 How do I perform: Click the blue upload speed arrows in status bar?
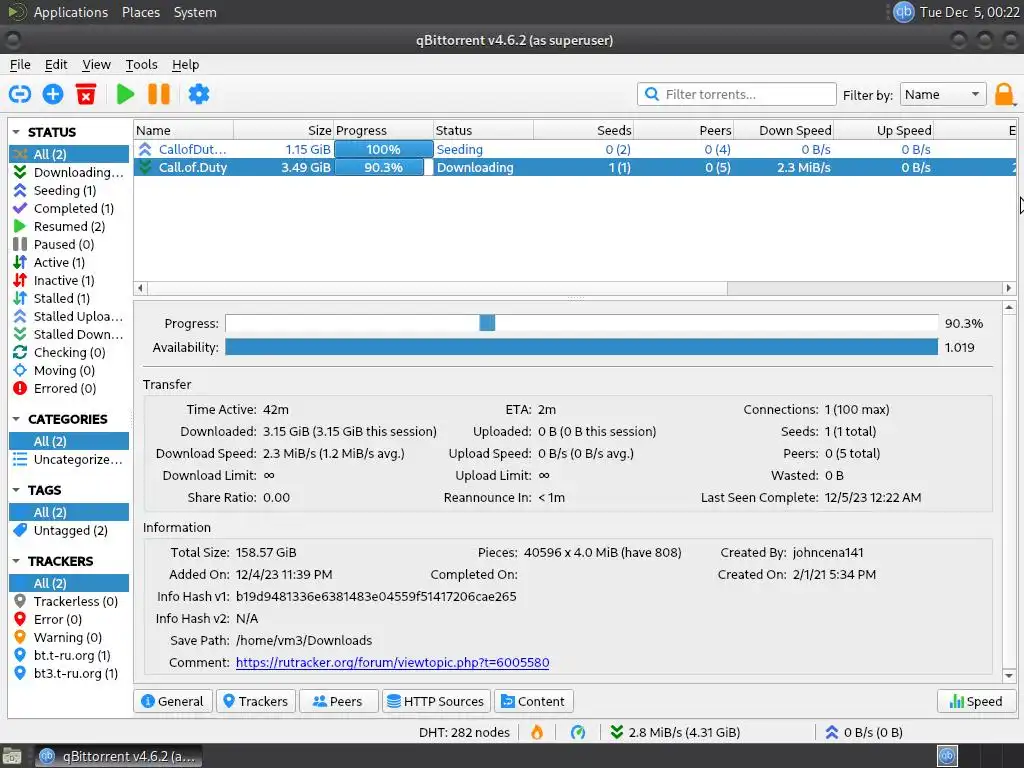coord(831,732)
